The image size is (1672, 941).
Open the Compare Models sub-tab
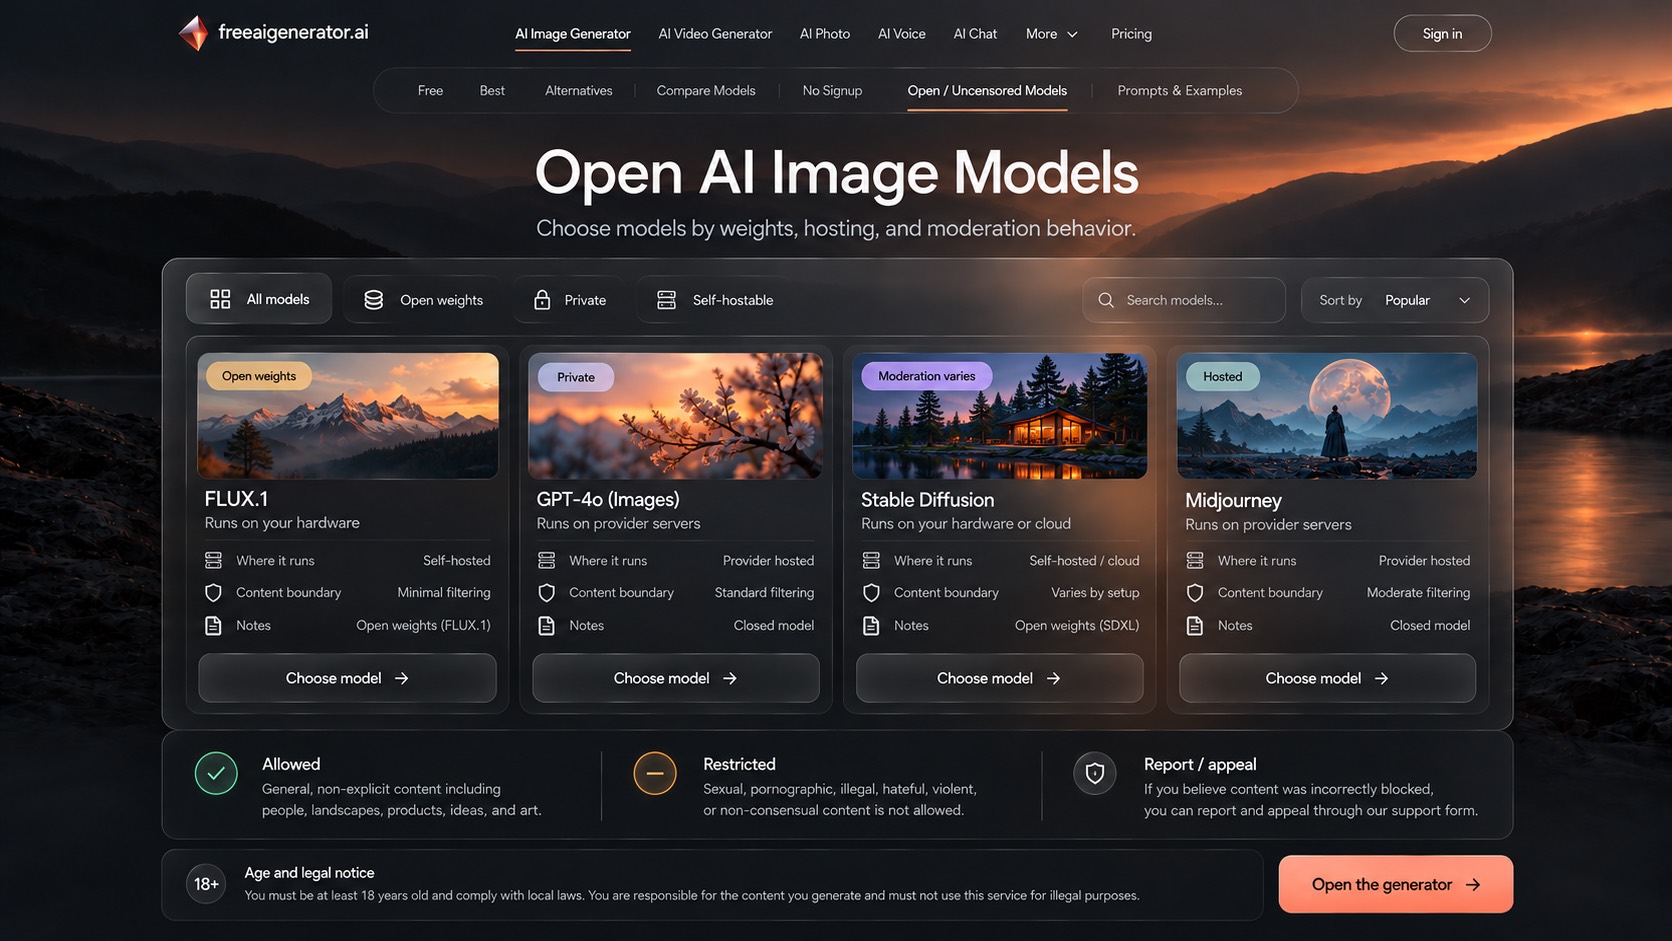706,90
